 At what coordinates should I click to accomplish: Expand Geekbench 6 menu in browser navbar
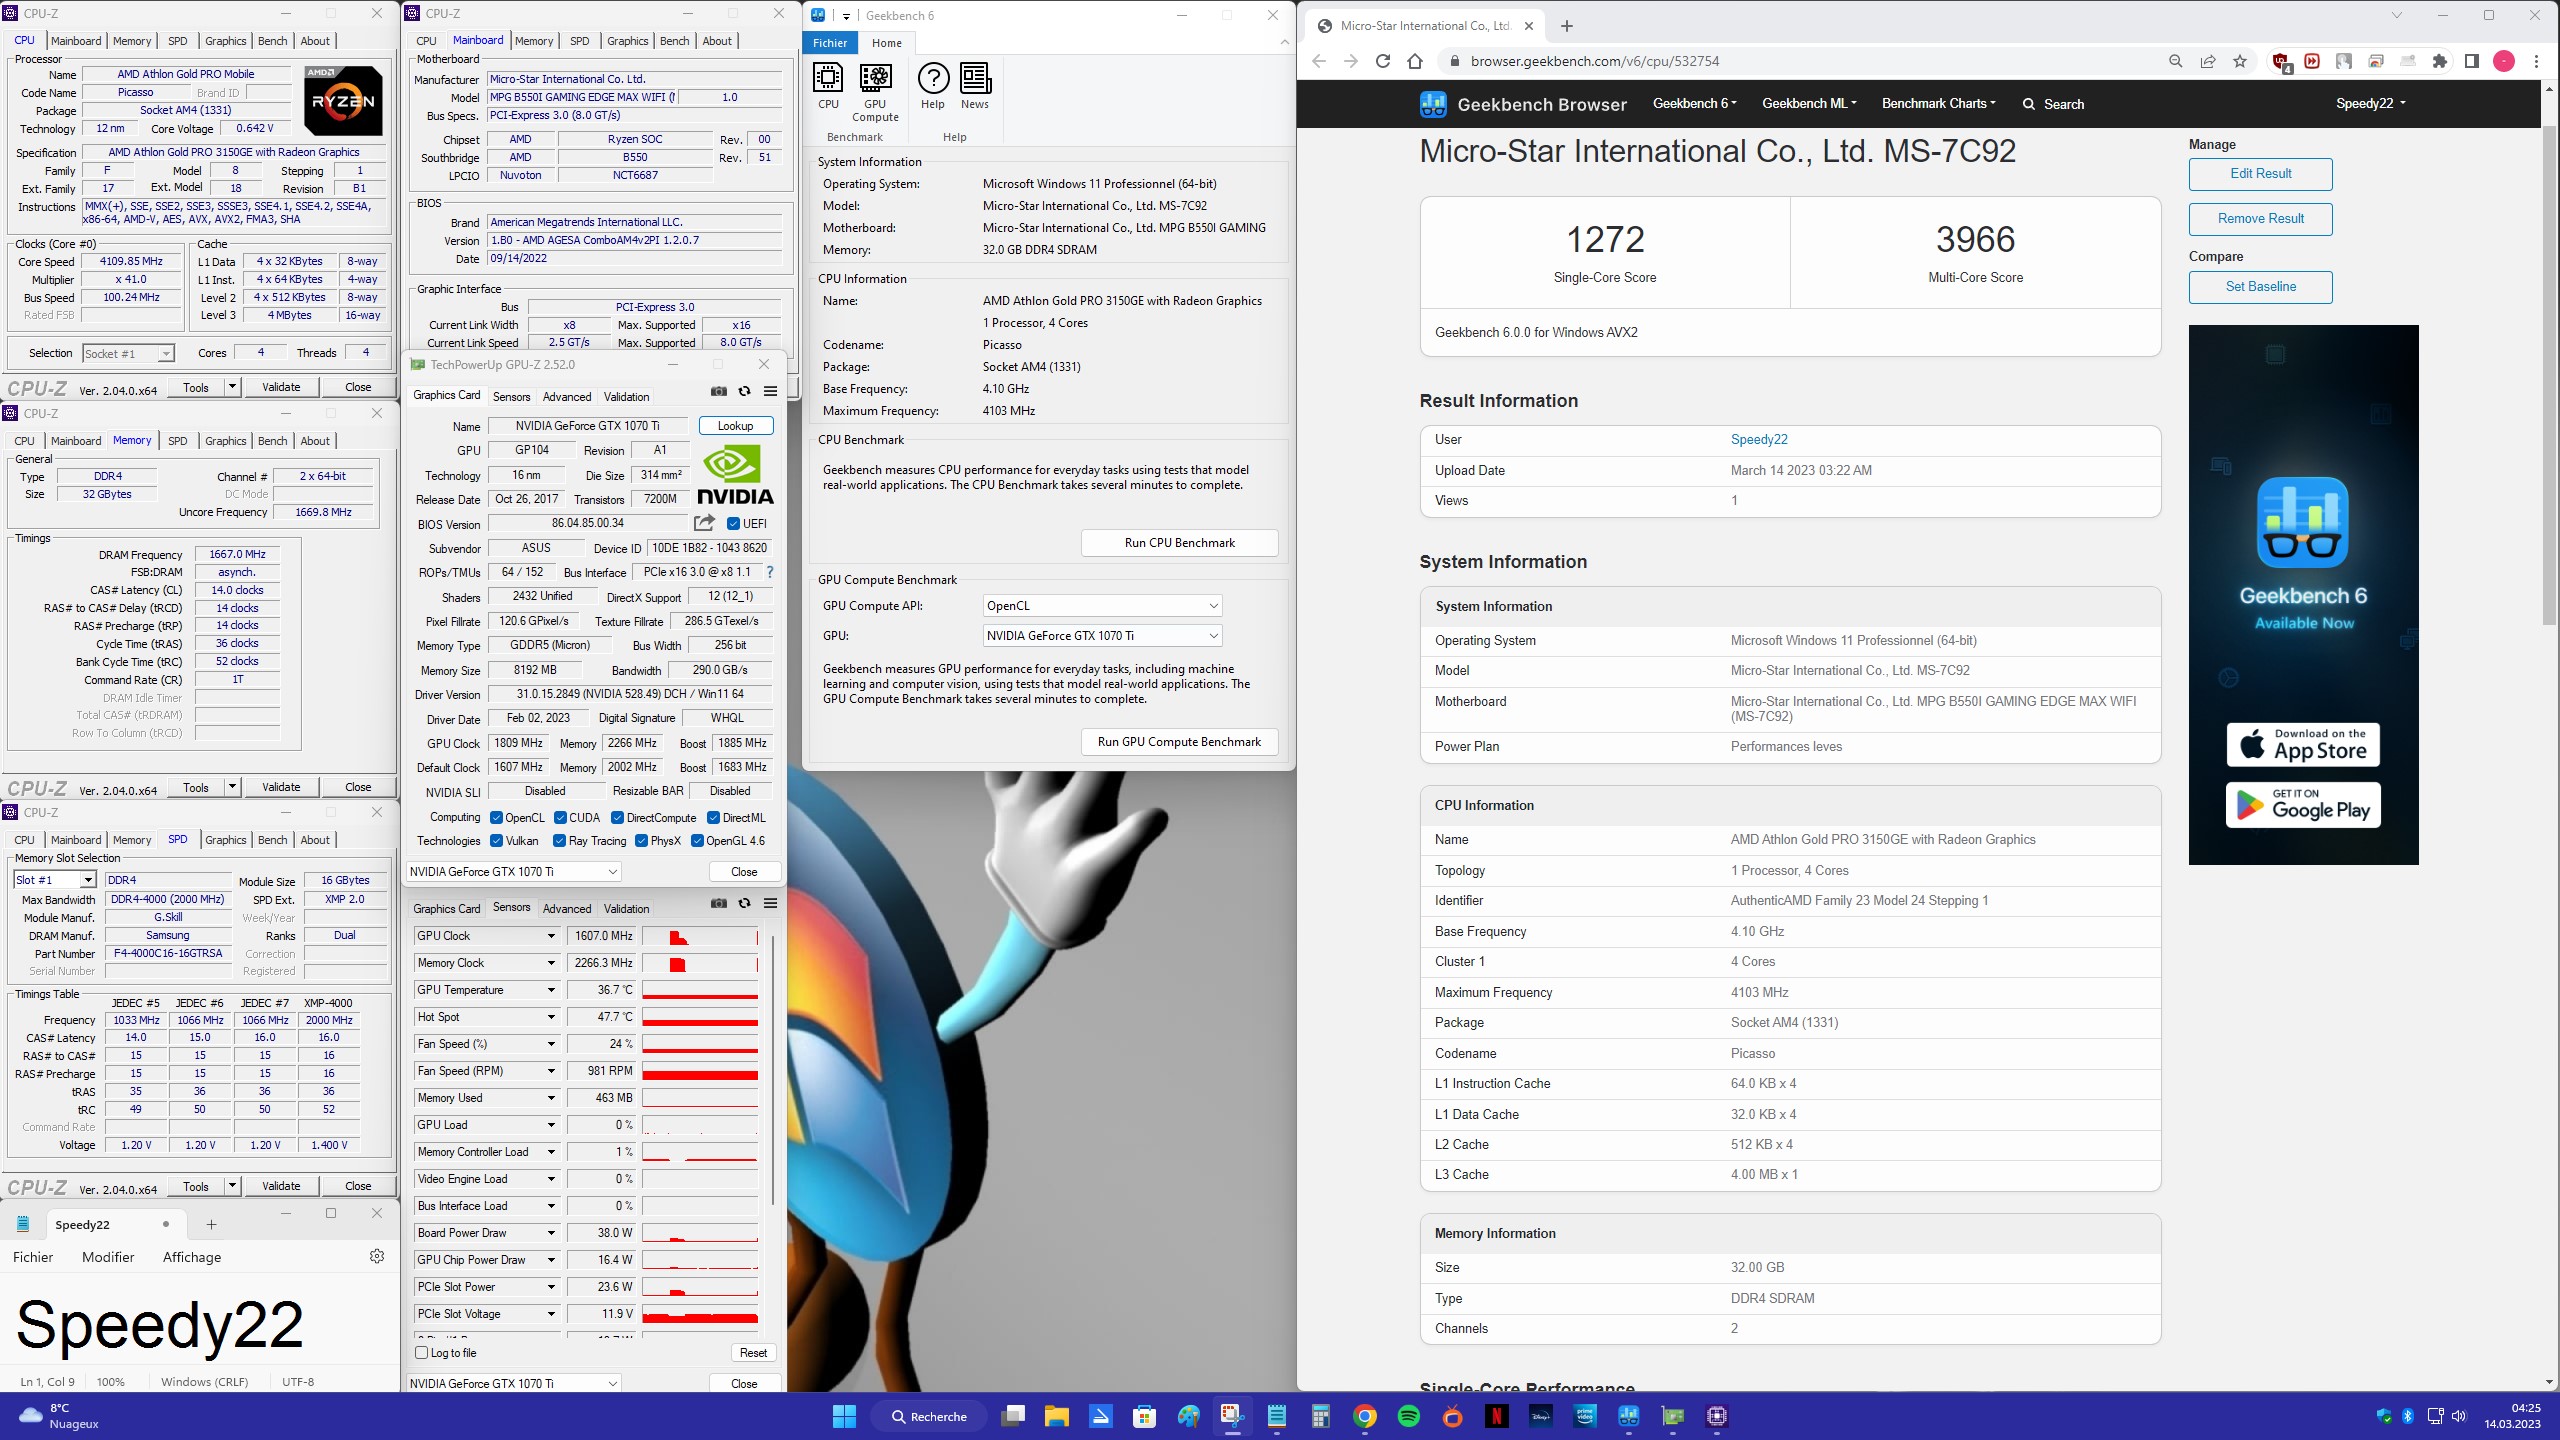[x=1694, y=103]
